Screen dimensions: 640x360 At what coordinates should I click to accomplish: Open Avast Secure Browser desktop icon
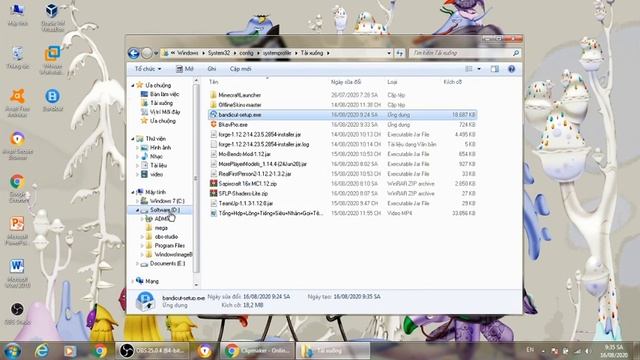coord(18,146)
